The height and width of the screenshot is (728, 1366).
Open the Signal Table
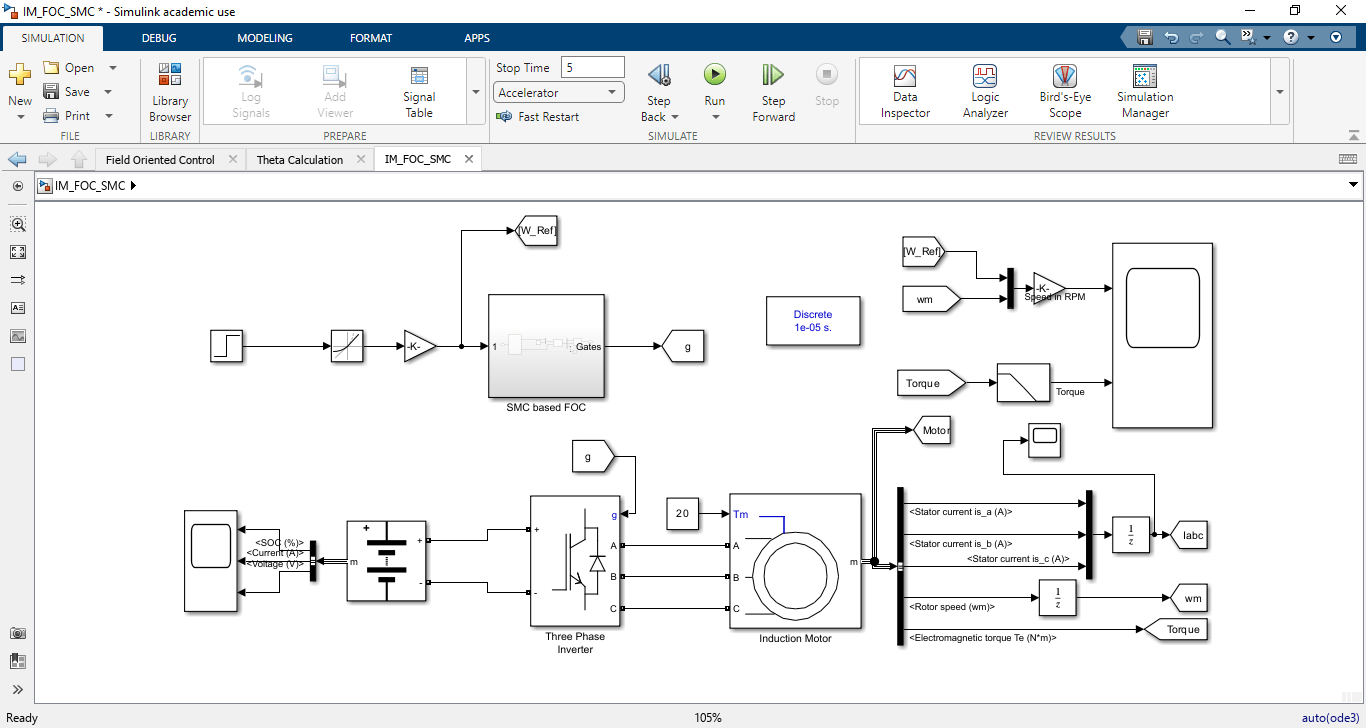[418, 88]
